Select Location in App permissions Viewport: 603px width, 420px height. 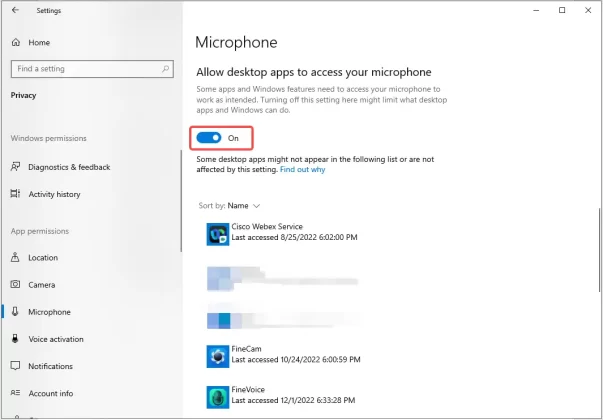(x=43, y=258)
